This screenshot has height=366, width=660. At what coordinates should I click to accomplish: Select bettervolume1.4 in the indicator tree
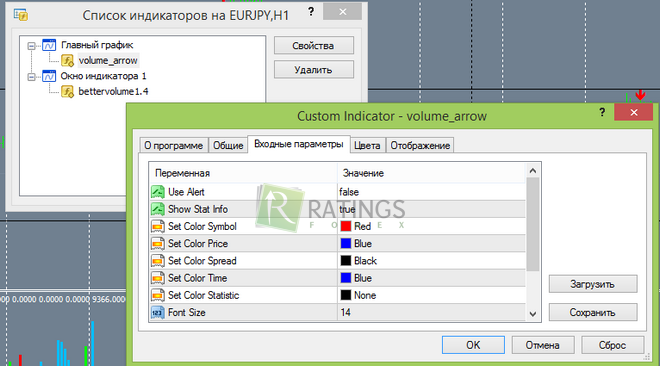113,92
